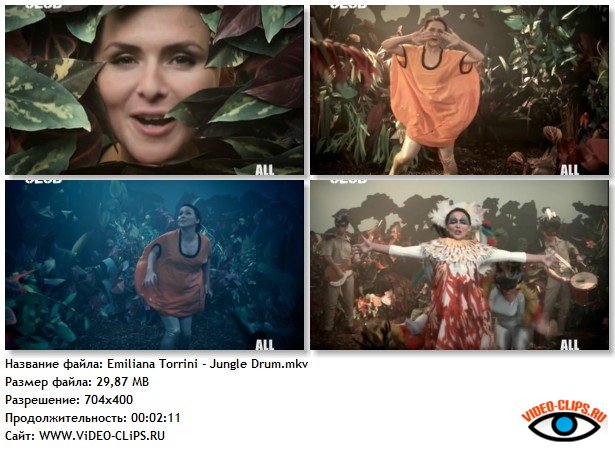Click the ALL watermark in the orange dress frame
Screen dimensions: 615x450
pyautogui.click(x=570, y=170)
